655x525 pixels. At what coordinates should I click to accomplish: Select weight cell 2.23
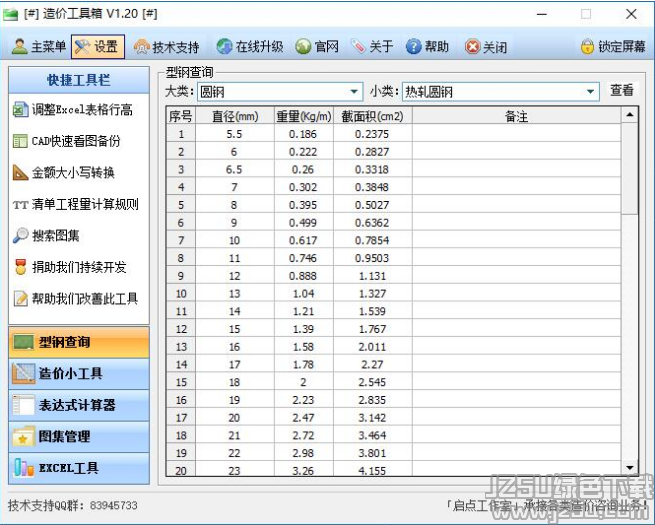(x=304, y=400)
